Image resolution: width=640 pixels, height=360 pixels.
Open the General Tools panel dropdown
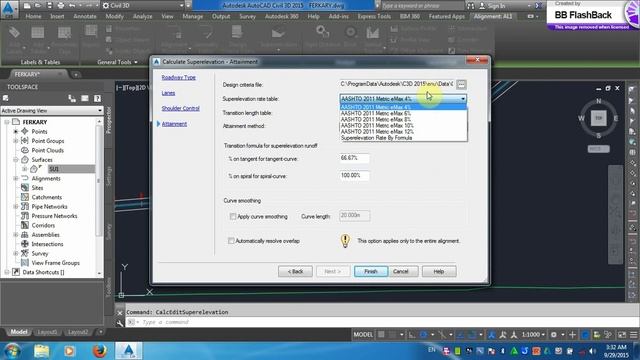(x=117, y=62)
